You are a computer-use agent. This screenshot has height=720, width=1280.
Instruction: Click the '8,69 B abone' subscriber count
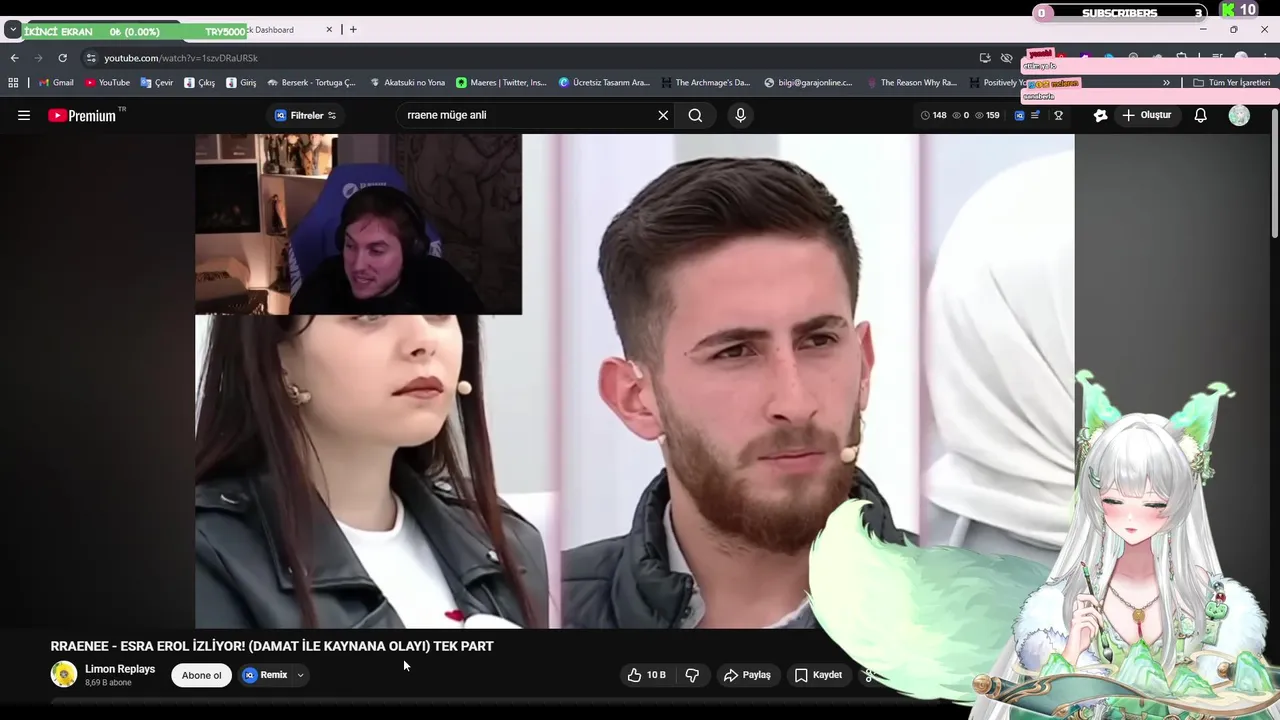point(108,683)
